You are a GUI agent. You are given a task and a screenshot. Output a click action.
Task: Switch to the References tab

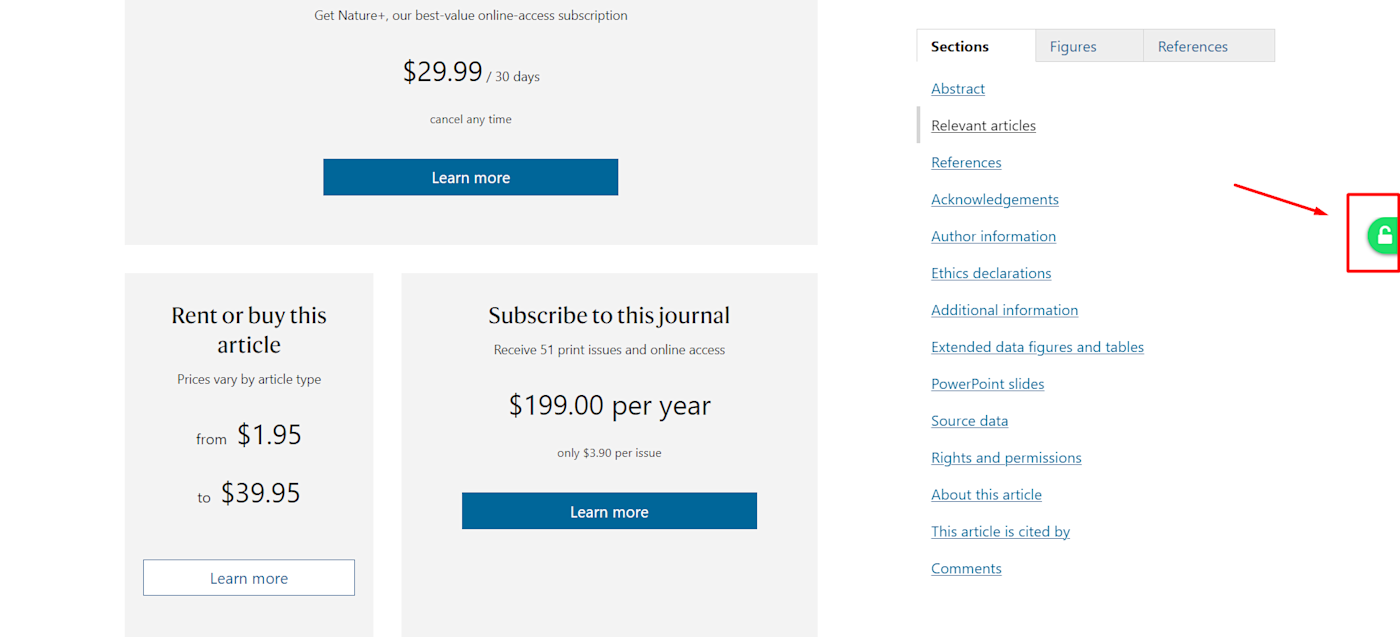1192,46
